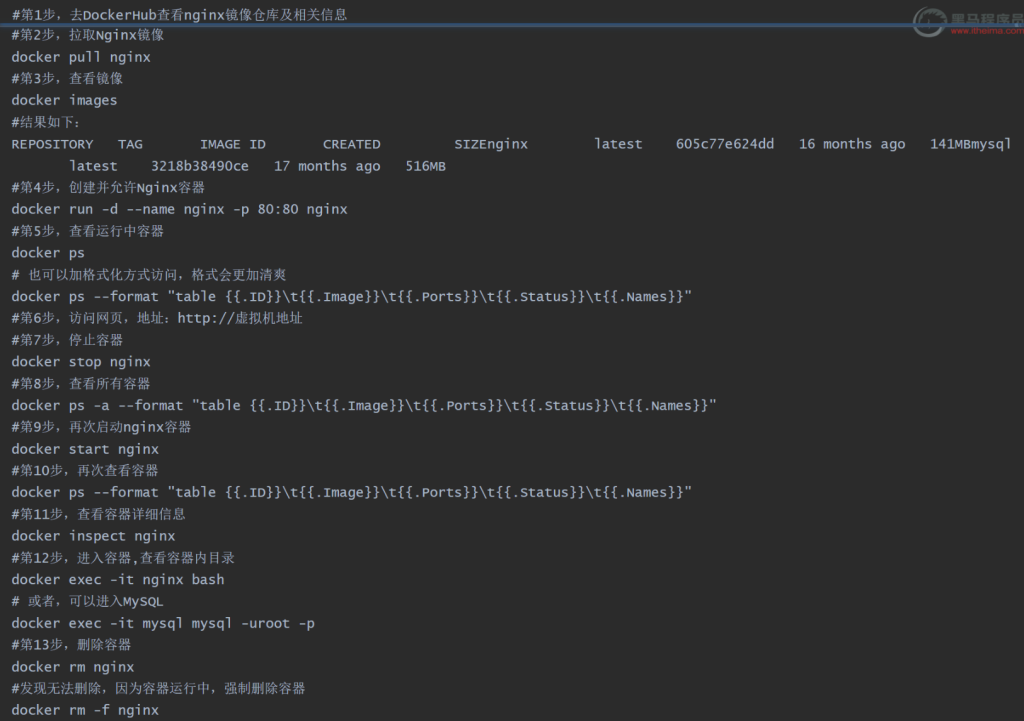This screenshot has height=721, width=1024.
Task: Click the REPOSITORY column header in the output
Action: (52, 144)
